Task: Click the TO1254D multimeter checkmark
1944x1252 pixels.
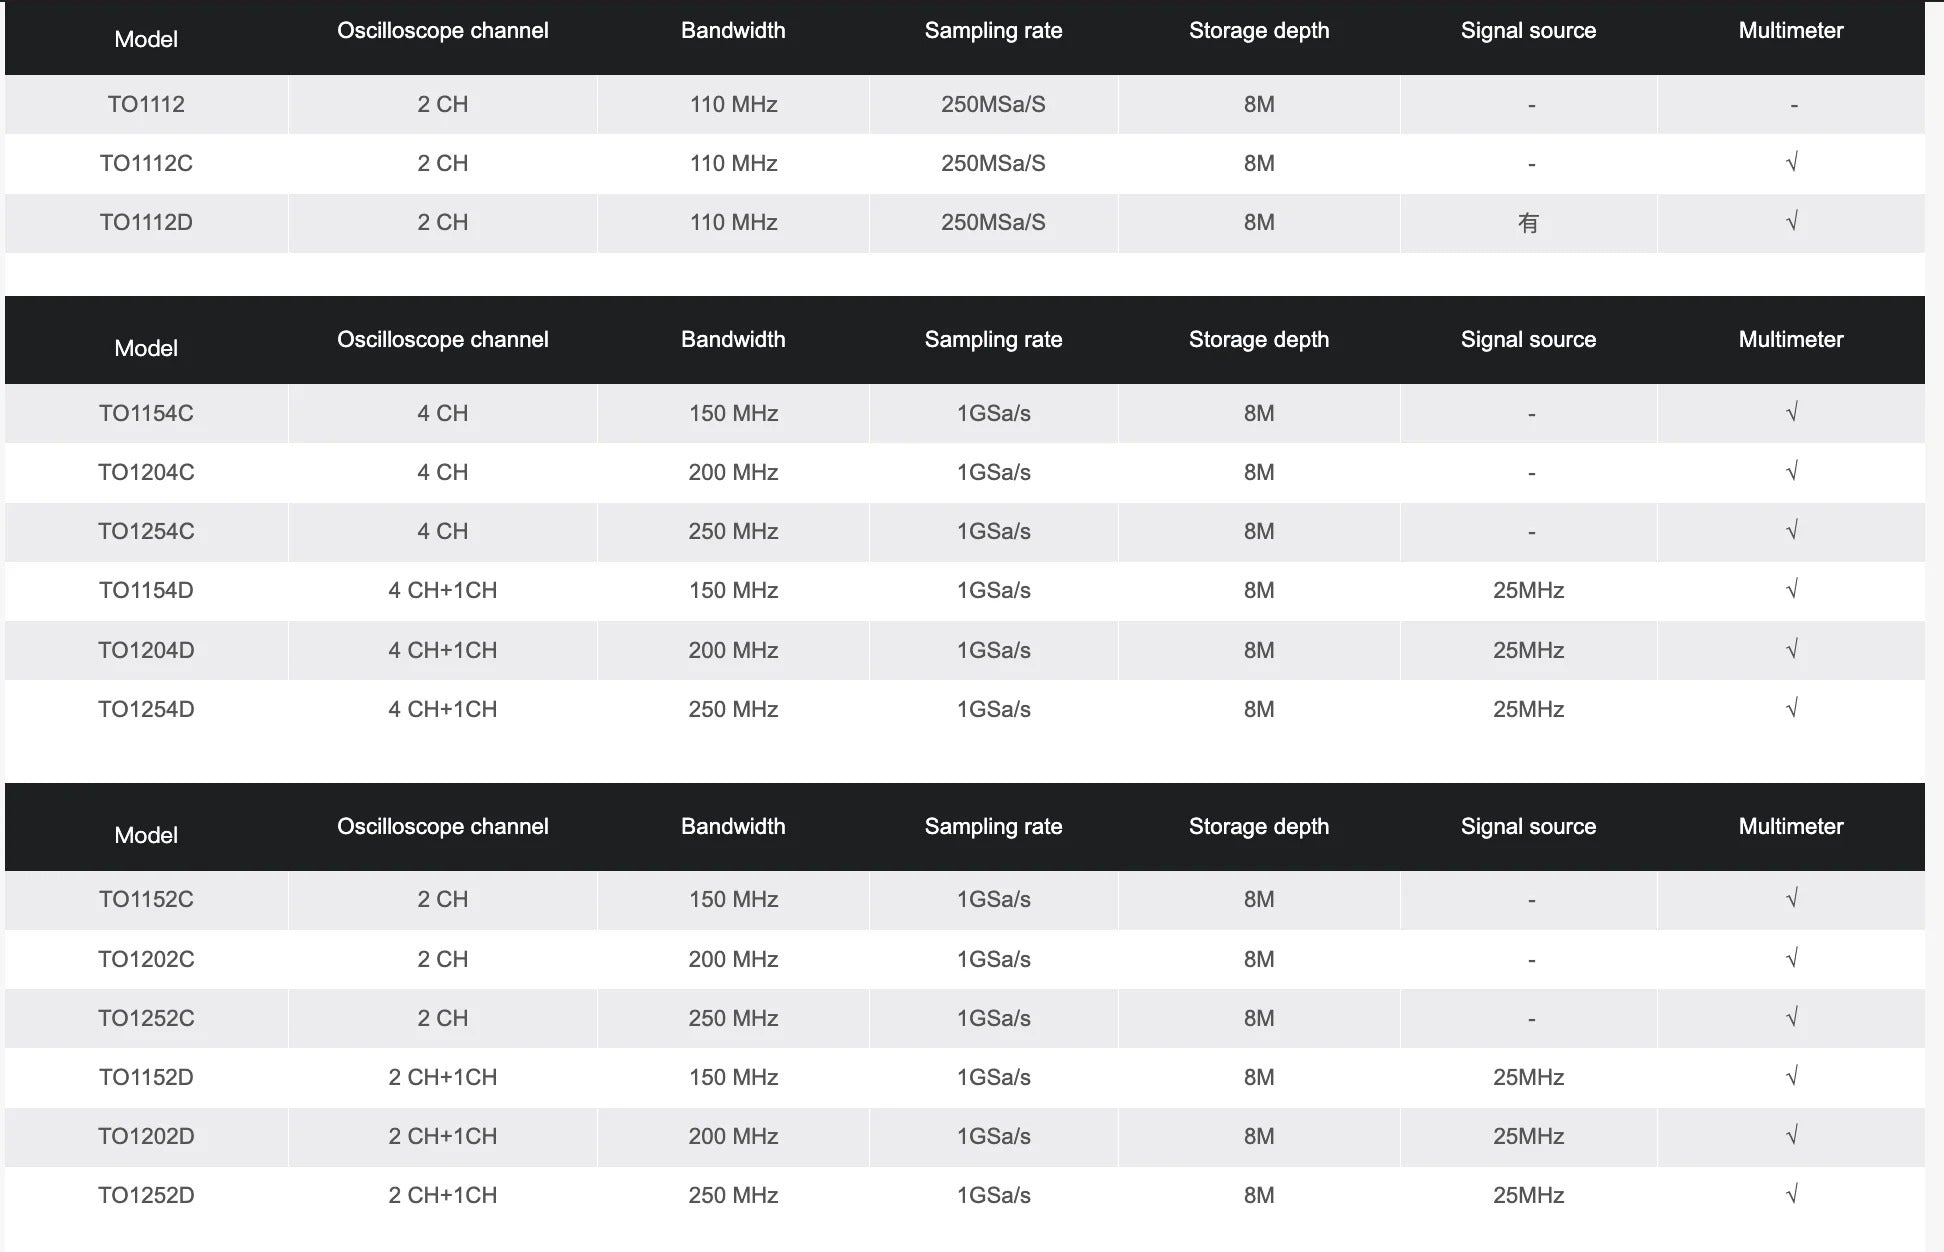Action: [1791, 708]
